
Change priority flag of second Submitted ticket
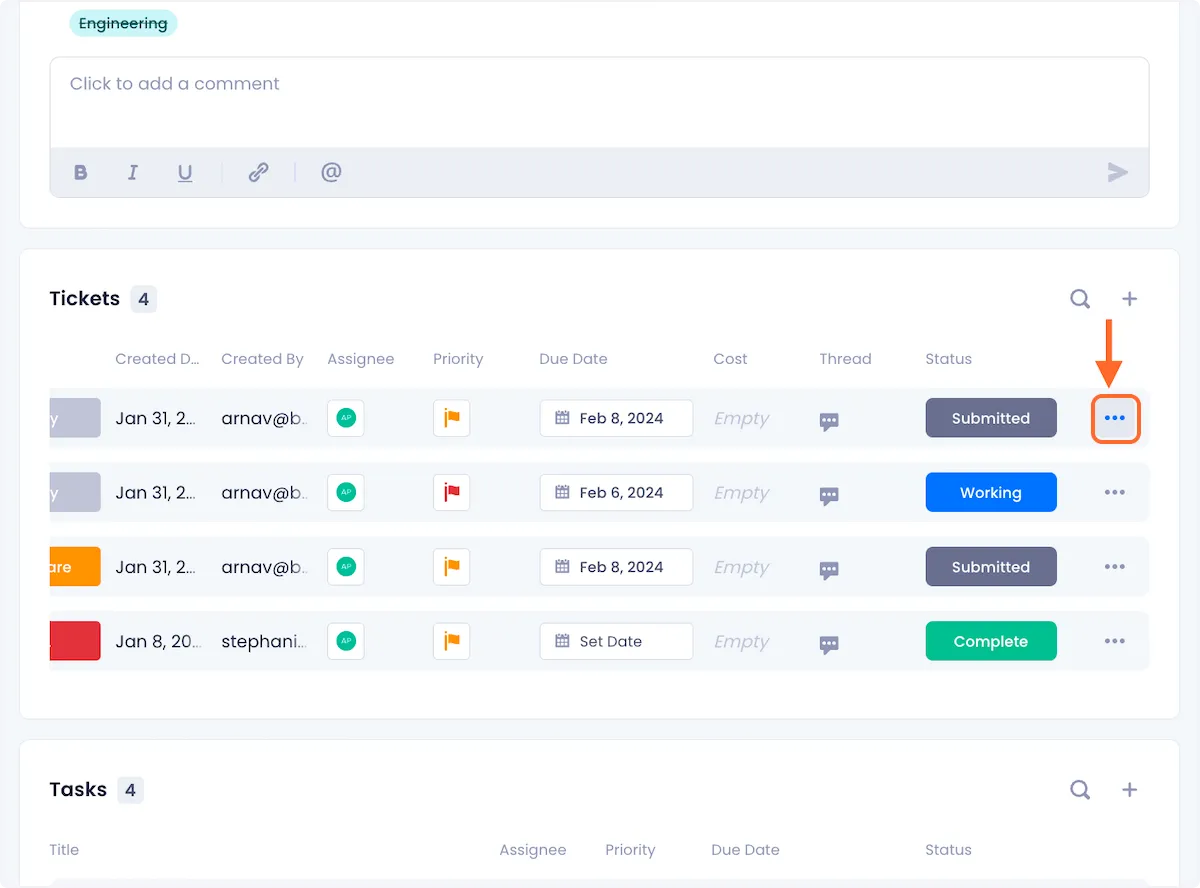click(x=452, y=566)
